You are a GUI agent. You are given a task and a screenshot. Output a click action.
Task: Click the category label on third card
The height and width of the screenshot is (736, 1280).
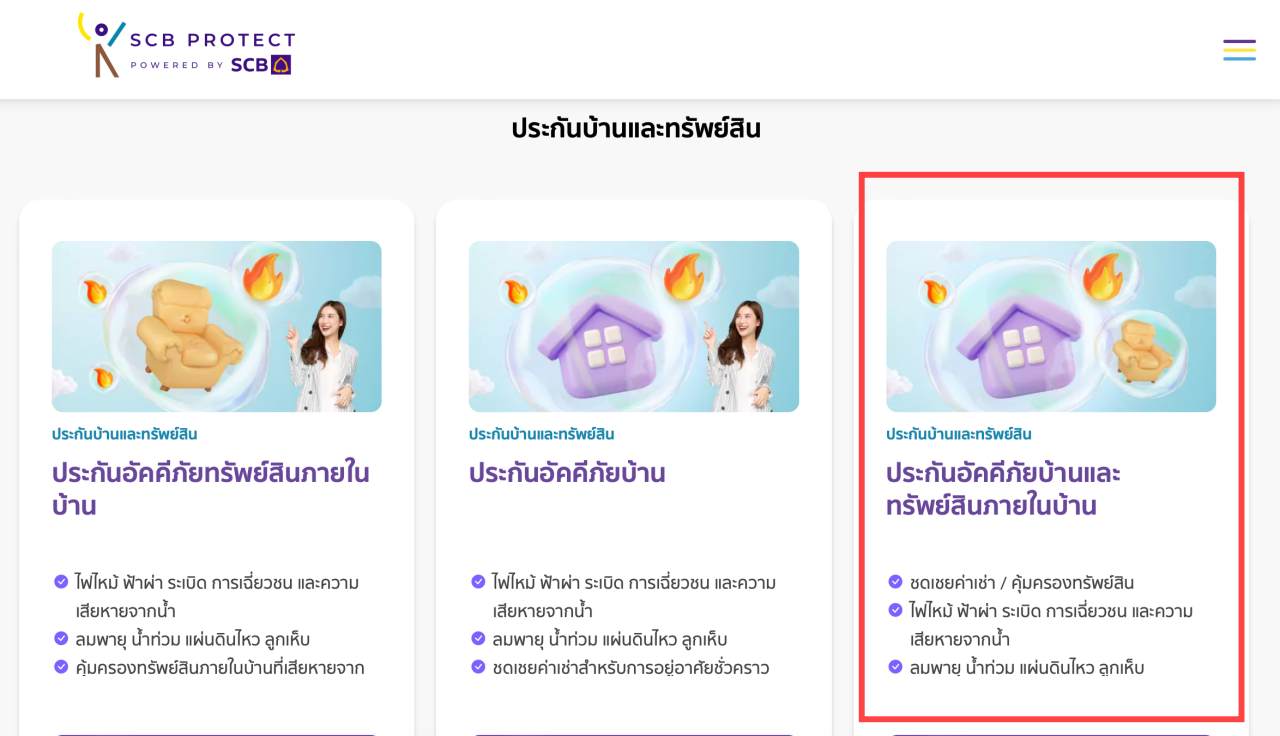[x=958, y=434]
